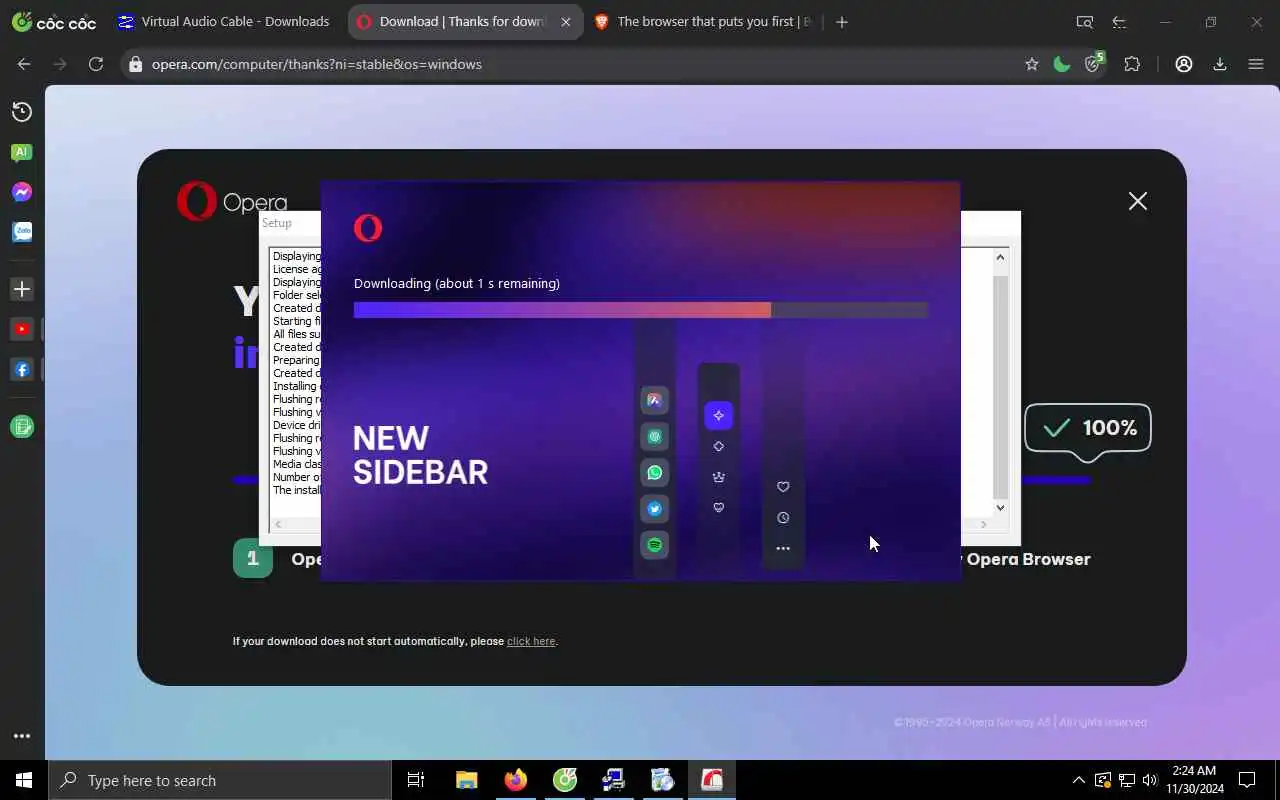Open Messenger from the browser sidebar
The height and width of the screenshot is (800, 1280).
tap(22, 192)
